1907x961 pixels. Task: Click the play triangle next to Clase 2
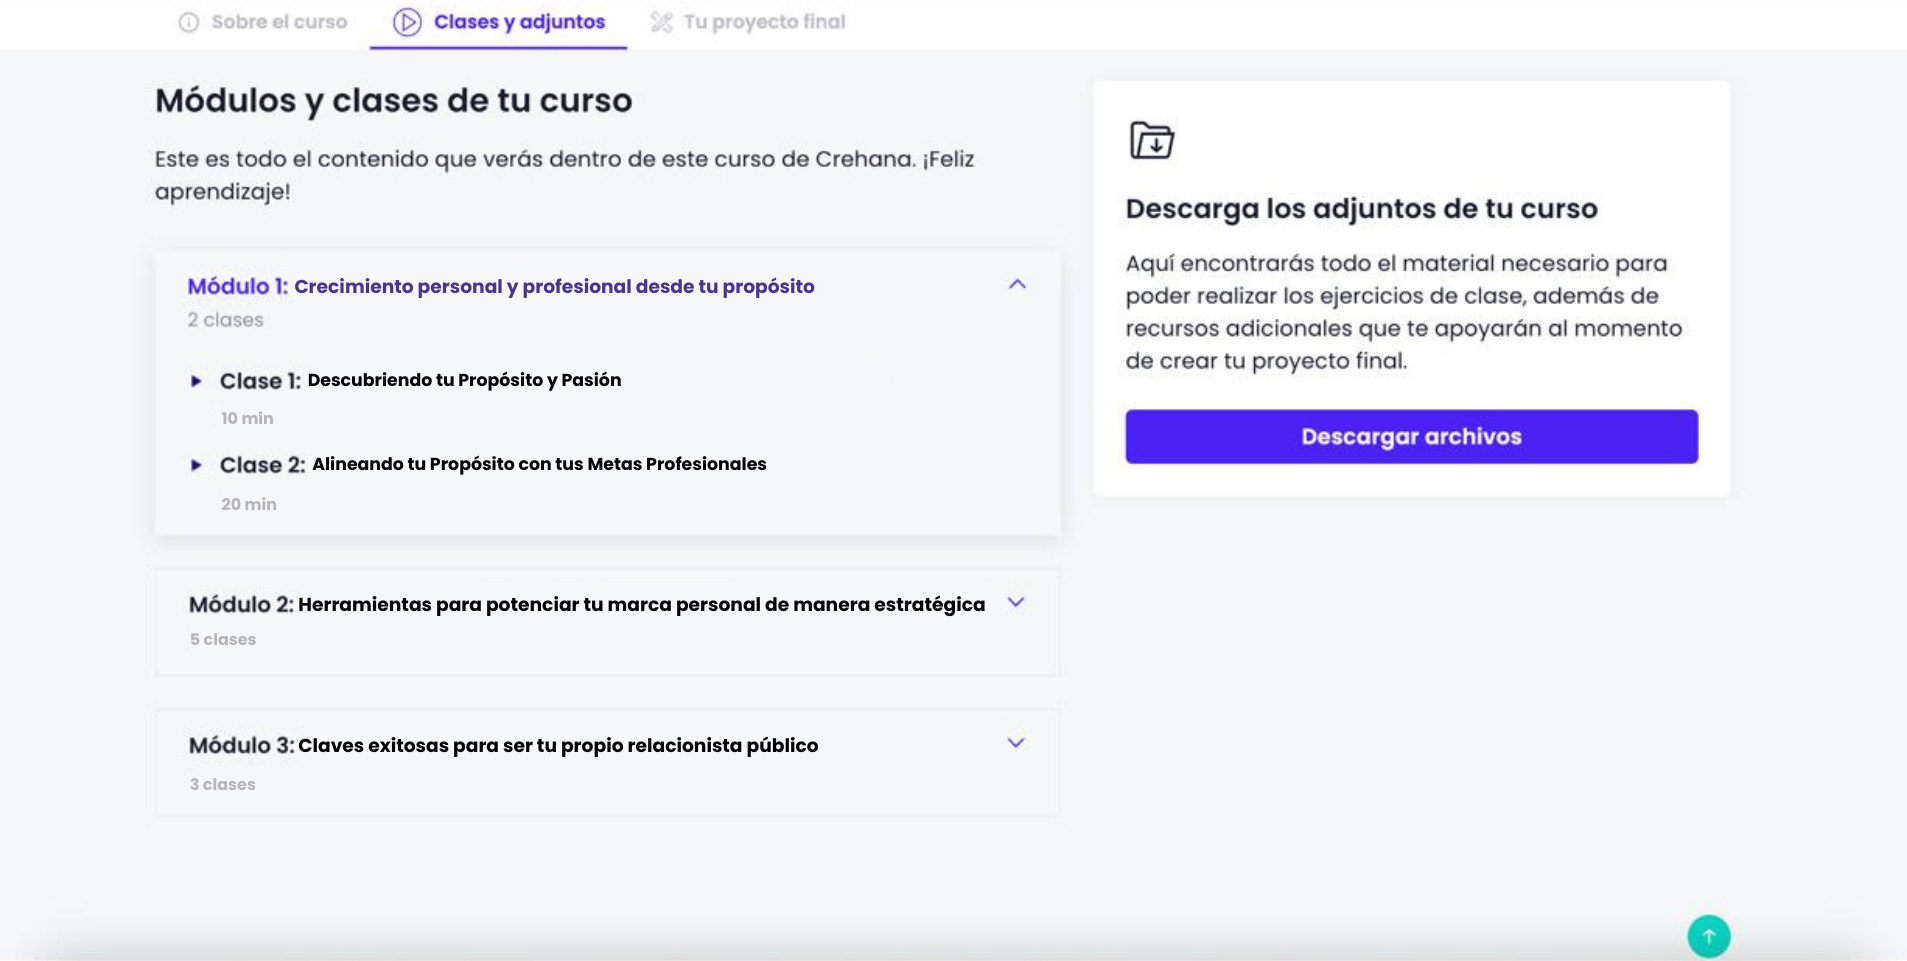point(196,465)
